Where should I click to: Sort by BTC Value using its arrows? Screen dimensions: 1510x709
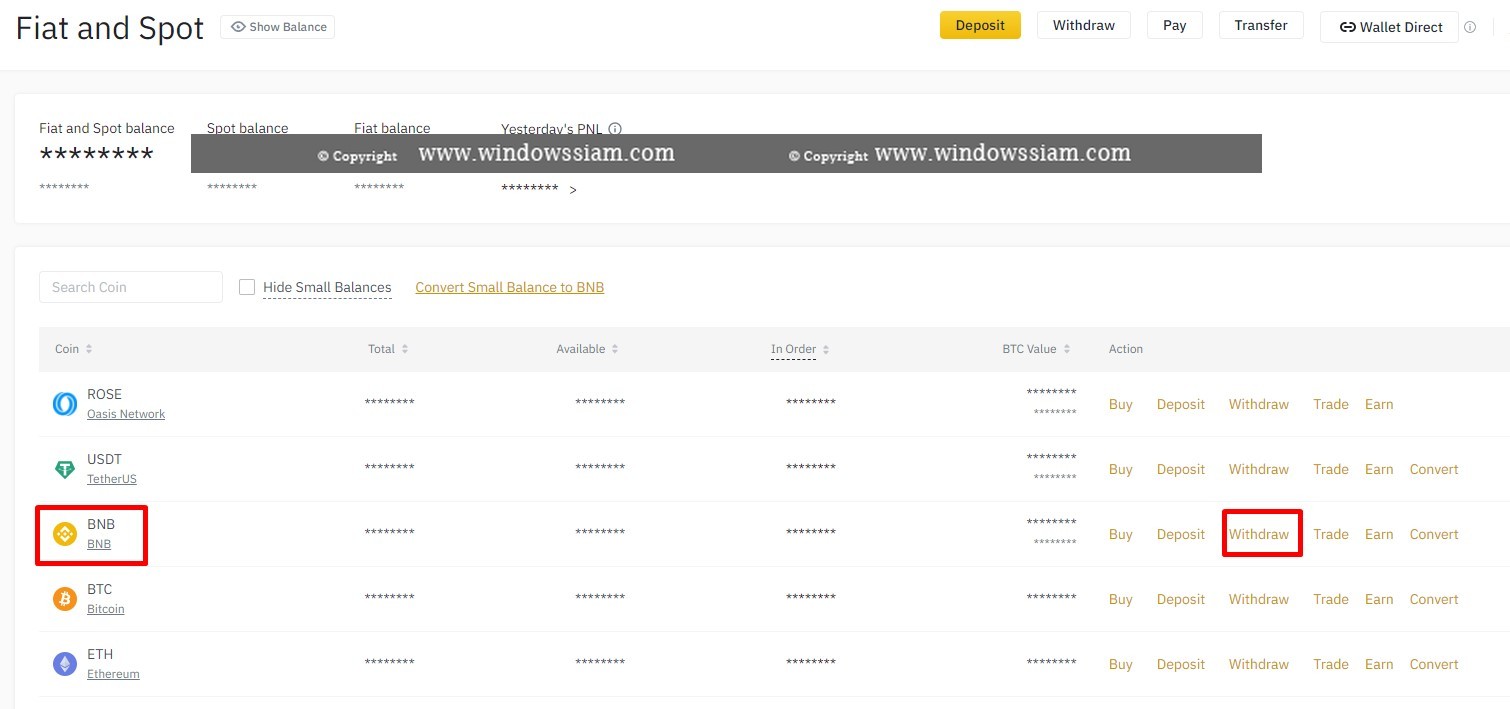[1067, 349]
